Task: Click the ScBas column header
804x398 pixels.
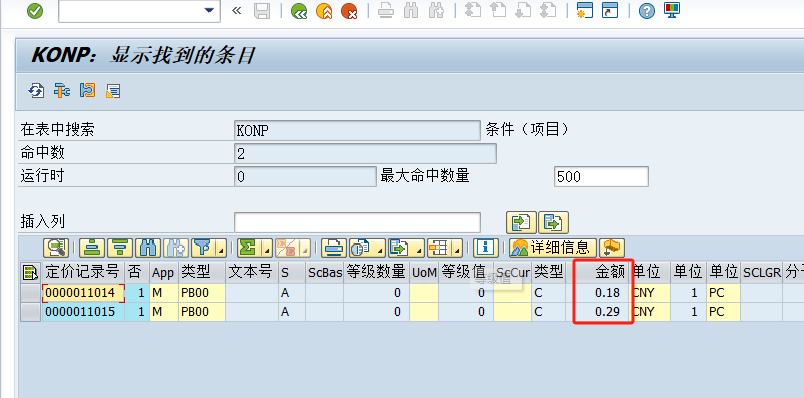Action: coord(325,272)
